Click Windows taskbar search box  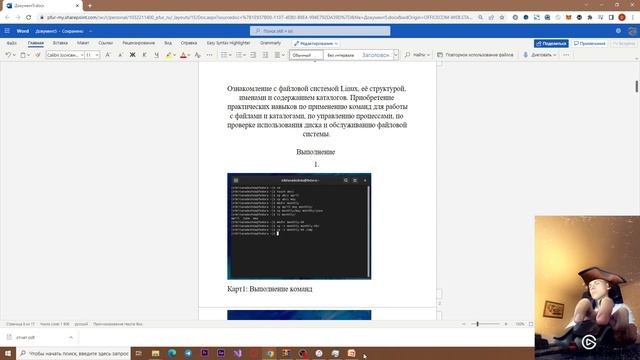(x=73, y=353)
